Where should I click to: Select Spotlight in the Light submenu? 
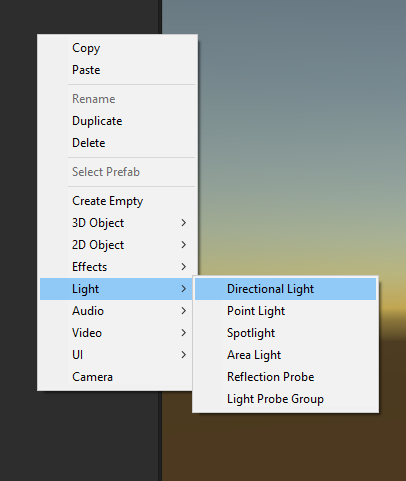coord(285,333)
